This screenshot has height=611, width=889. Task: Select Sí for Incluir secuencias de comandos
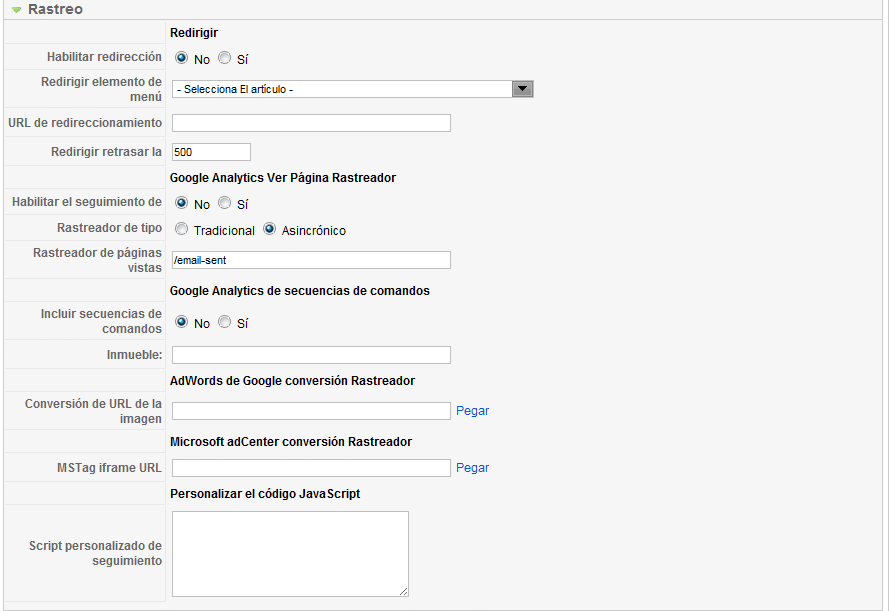(225, 322)
